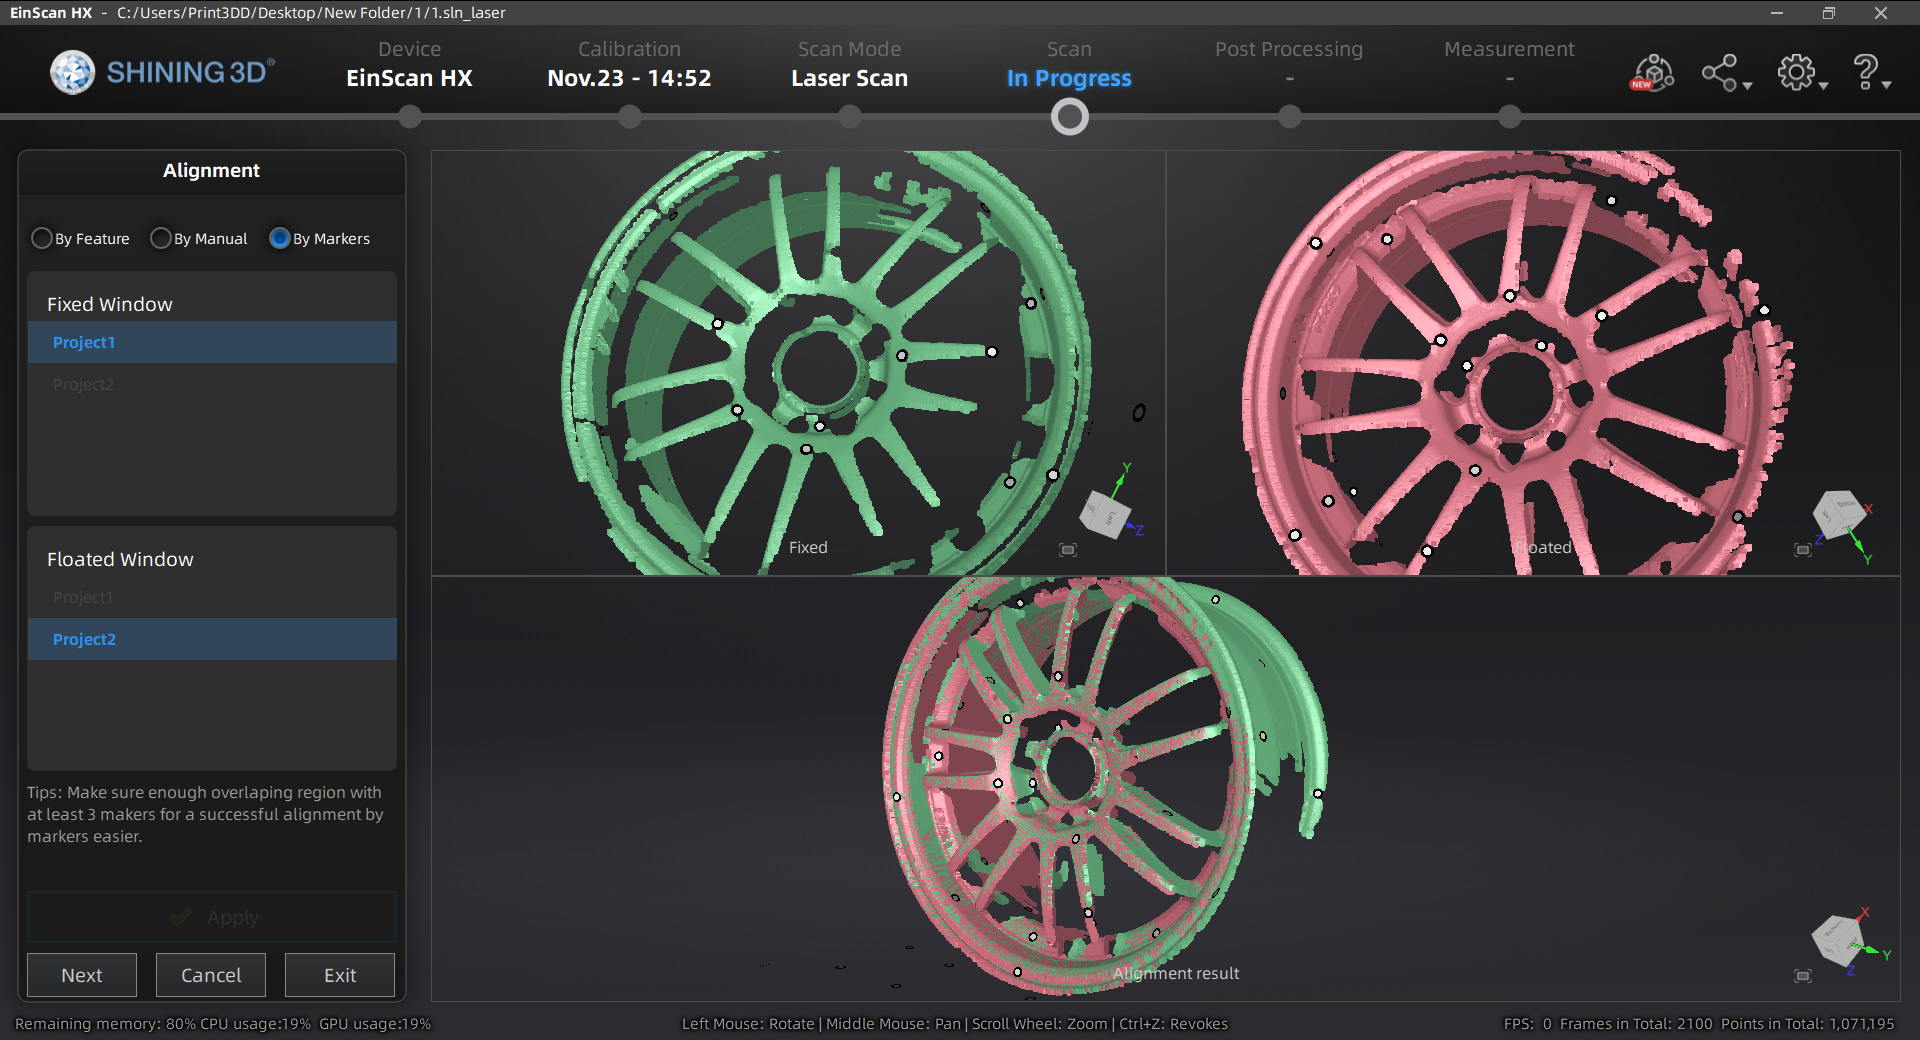Click the active Scan ring on the progress line
The height and width of the screenshot is (1040, 1920).
pos(1070,118)
